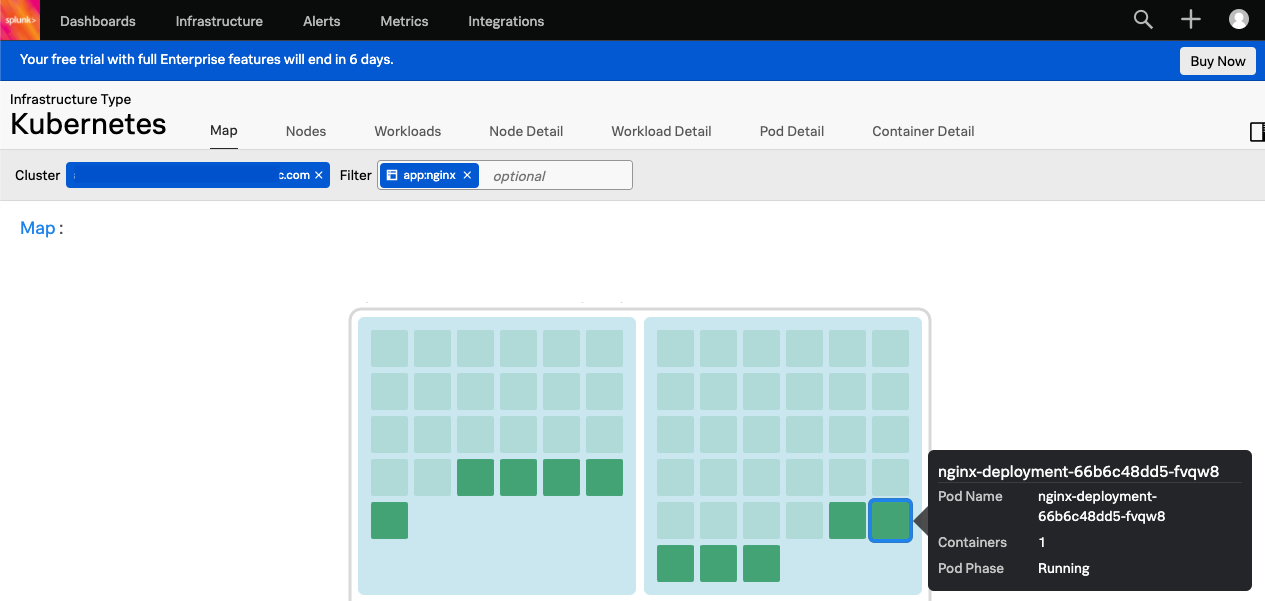1265x601 pixels.
Task: Open the Metrics menu
Action: click(404, 21)
